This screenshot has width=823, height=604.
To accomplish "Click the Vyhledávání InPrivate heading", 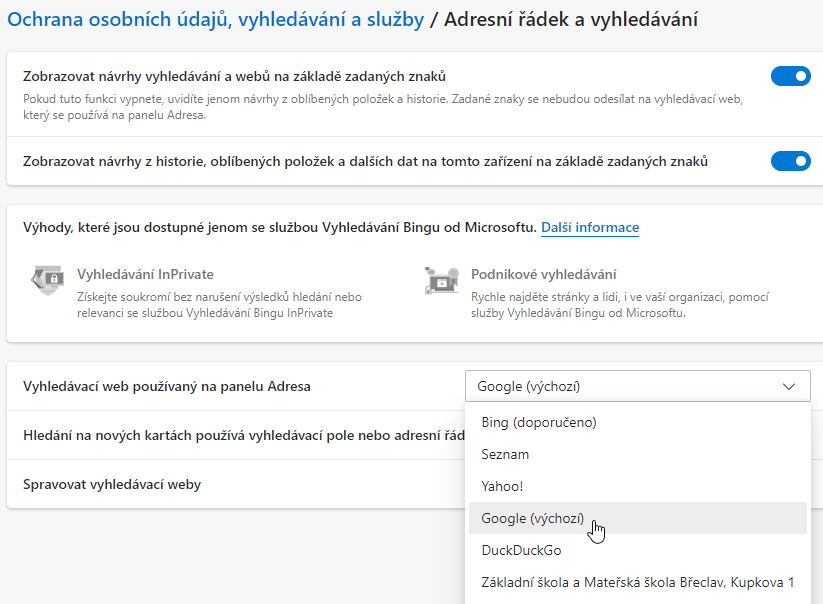I will [x=145, y=274].
